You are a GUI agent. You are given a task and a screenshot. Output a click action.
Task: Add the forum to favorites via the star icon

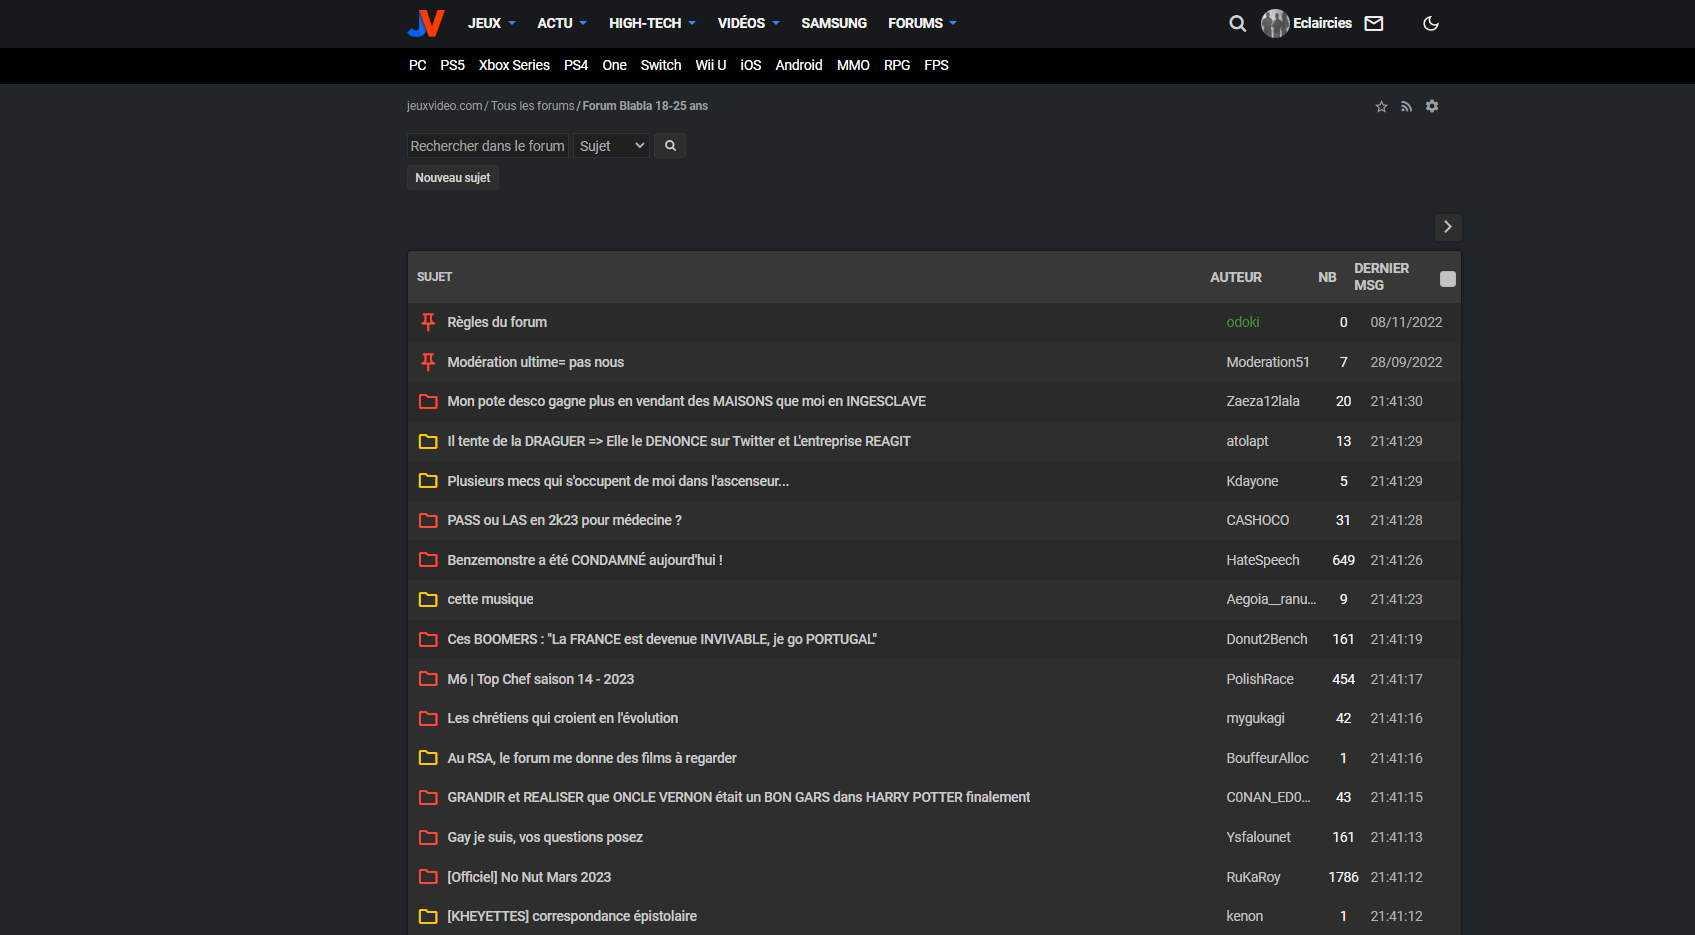point(1381,106)
